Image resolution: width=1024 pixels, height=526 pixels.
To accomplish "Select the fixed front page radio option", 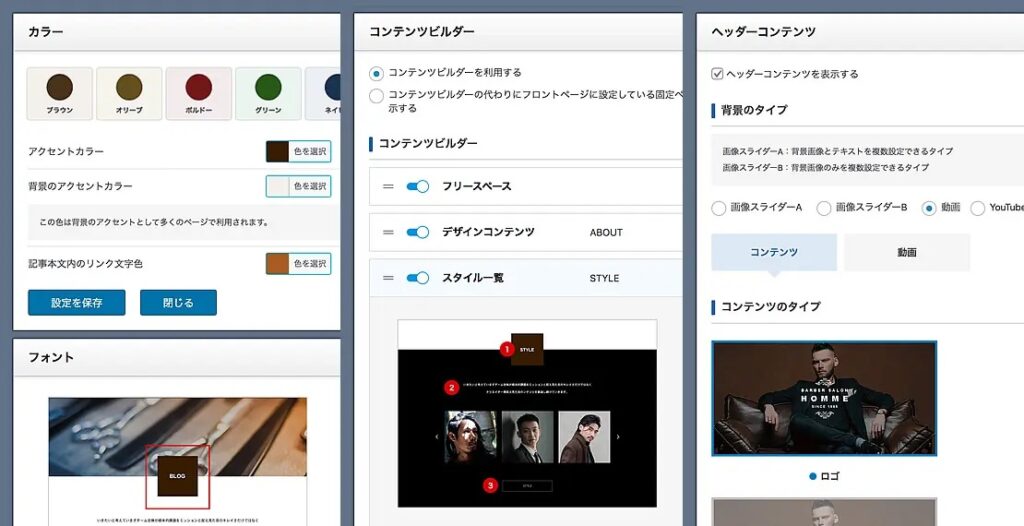I will [x=376, y=96].
